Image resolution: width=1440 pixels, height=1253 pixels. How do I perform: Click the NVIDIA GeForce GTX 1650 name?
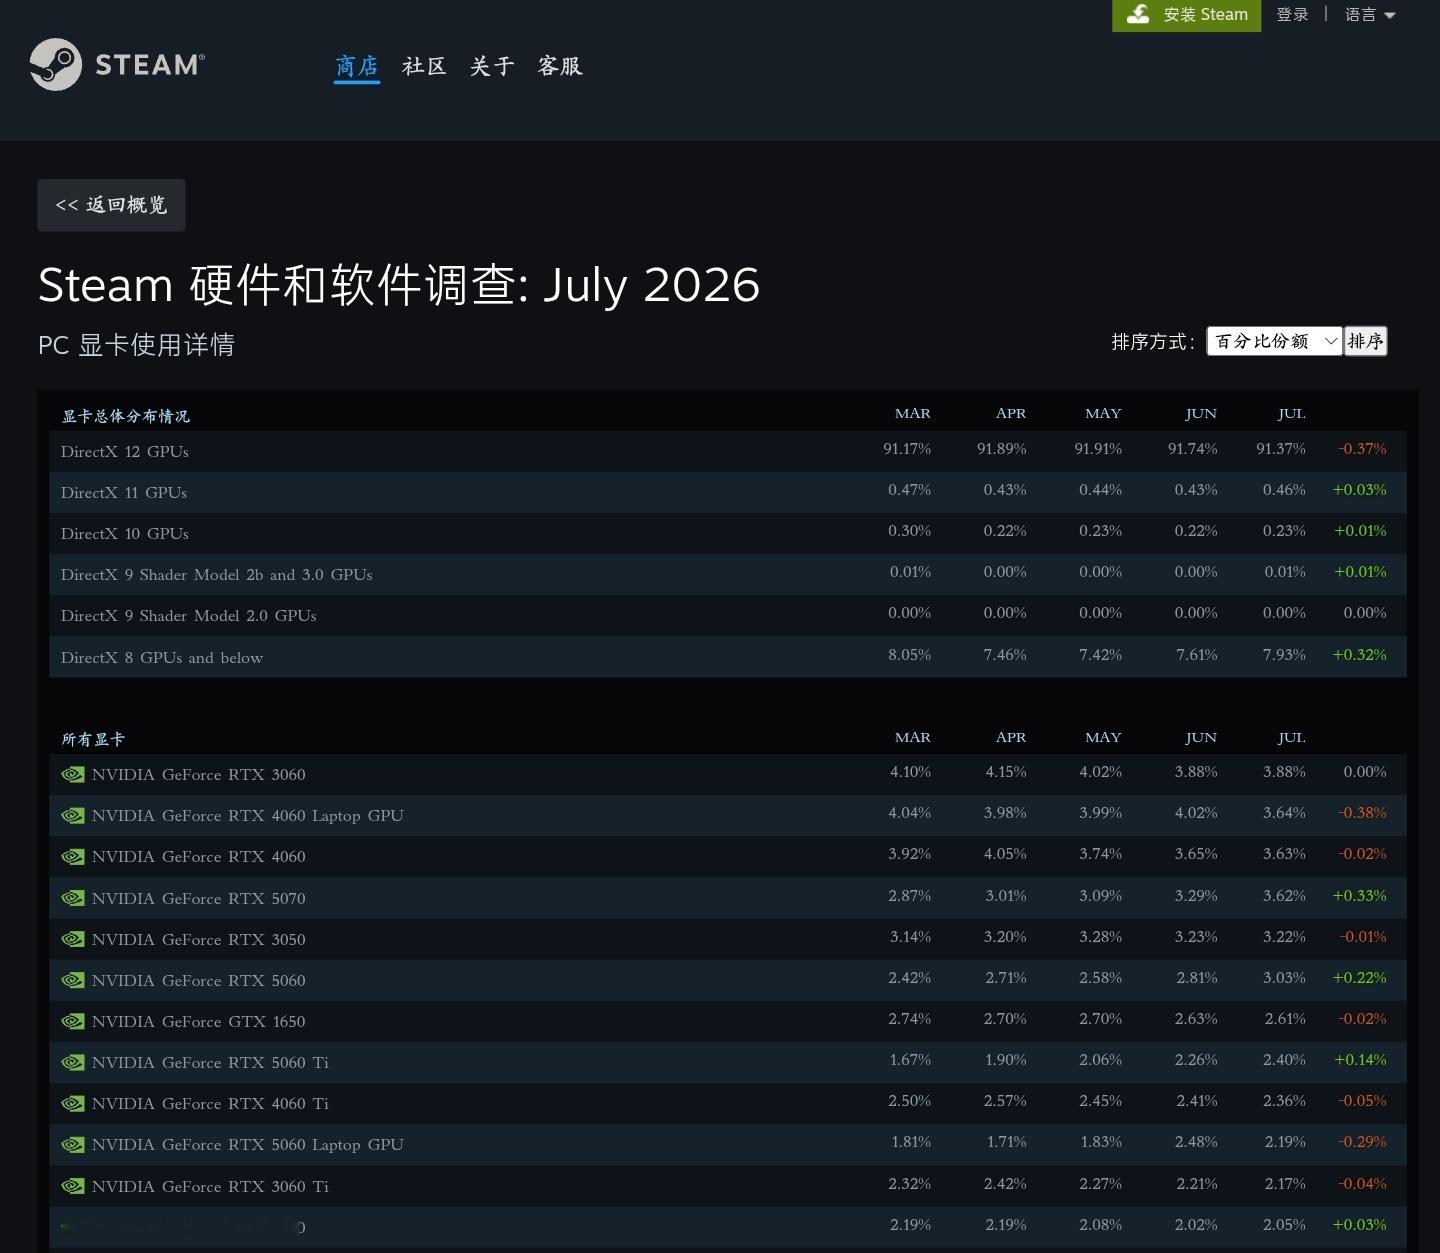click(198, 1021)
